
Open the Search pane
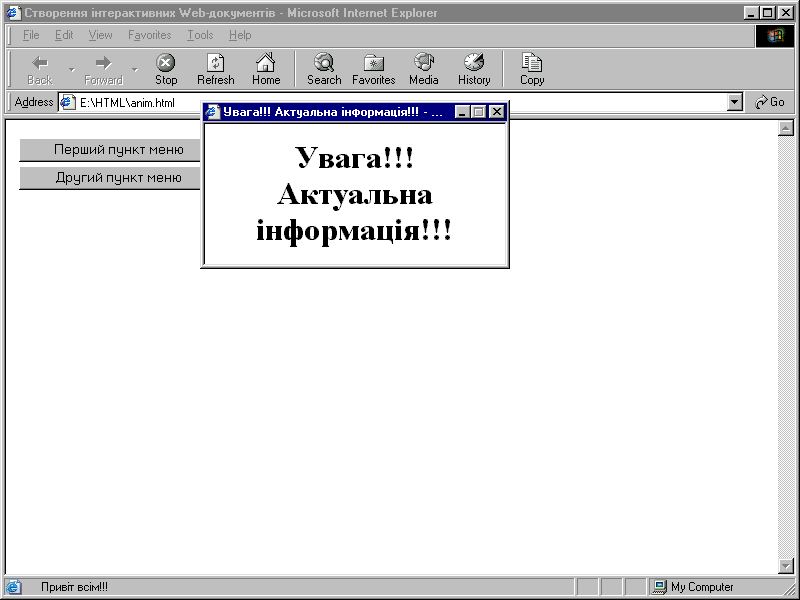[x=324, y=70]
